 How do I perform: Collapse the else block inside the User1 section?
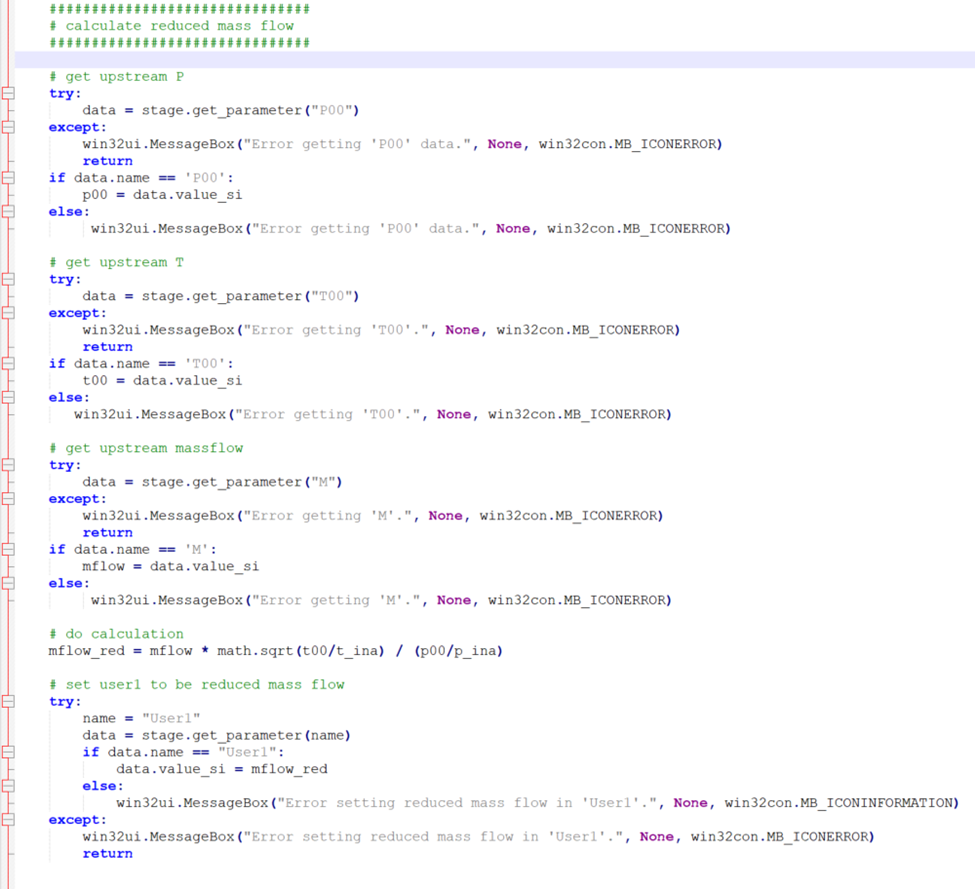pos(8,786)
